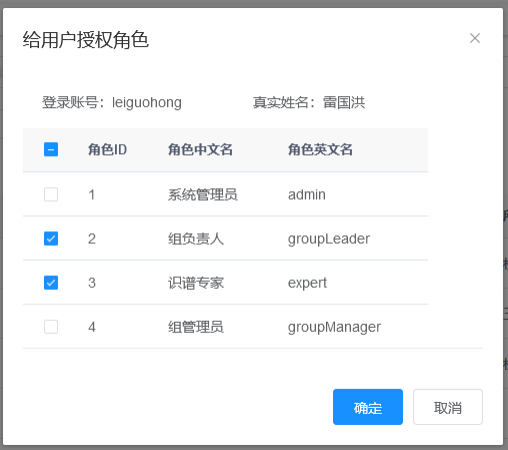Image resolution: width=508 pixels, height=450 pixels.
Task: Click the 角色中文名 column header
Action: (x=200, y=149)
